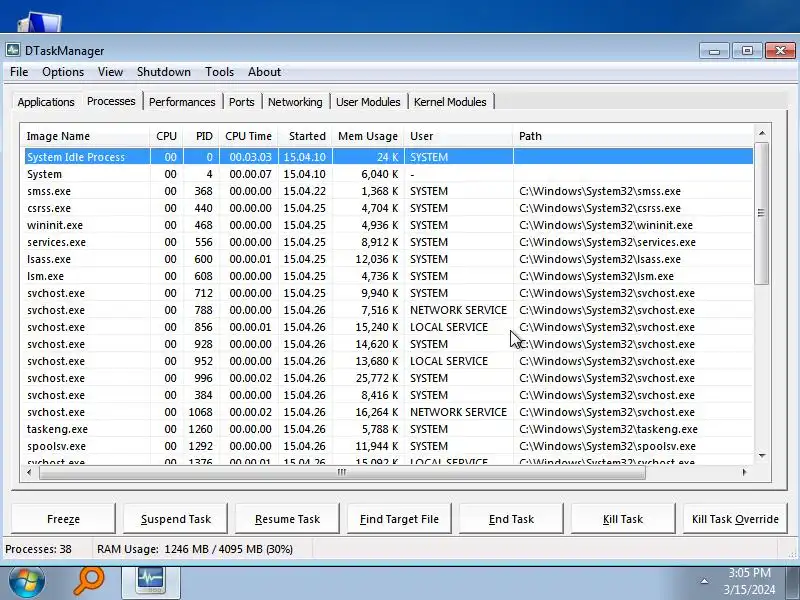This screenshot has height=600, width=800.
Task: Sort by Image Name column header
Action: pos(86,136)
